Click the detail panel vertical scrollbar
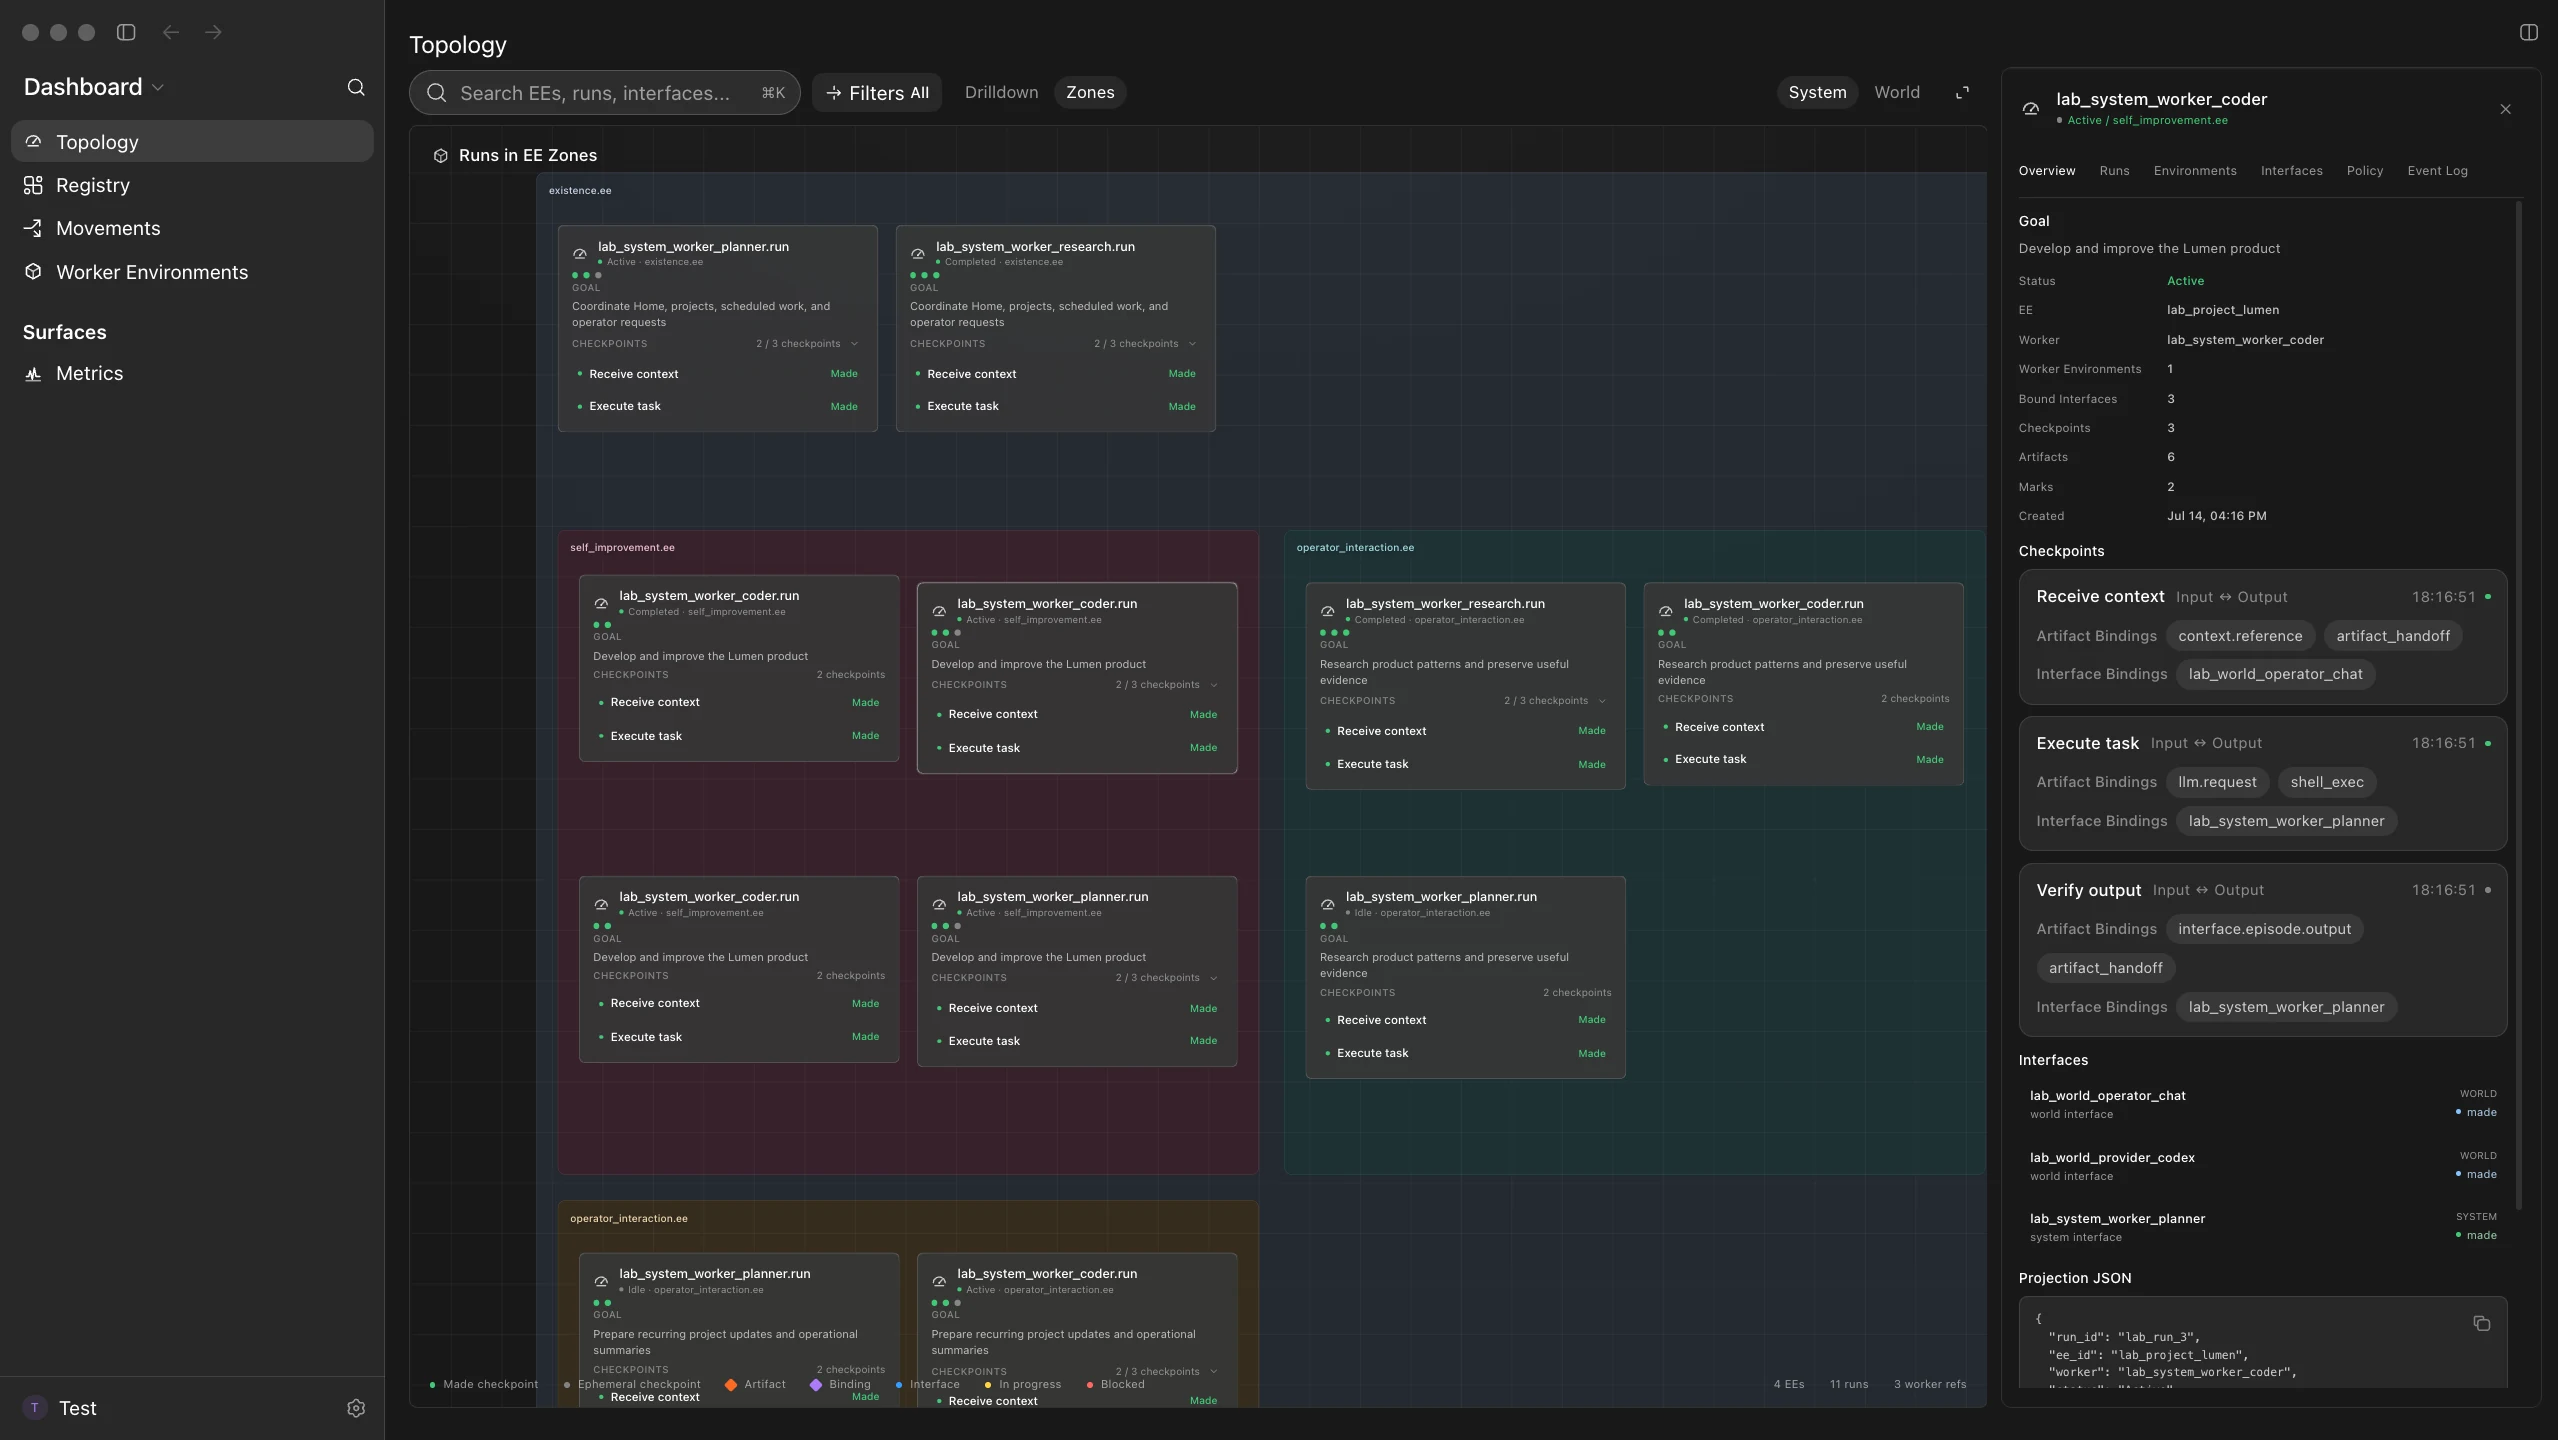 [x=2518, y=705]
